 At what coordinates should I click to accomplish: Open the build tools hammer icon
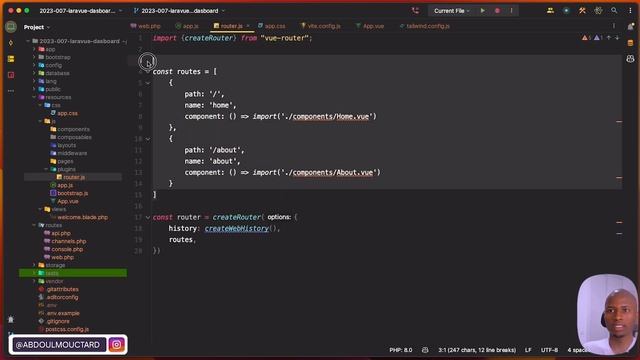[x=582, y=11]
